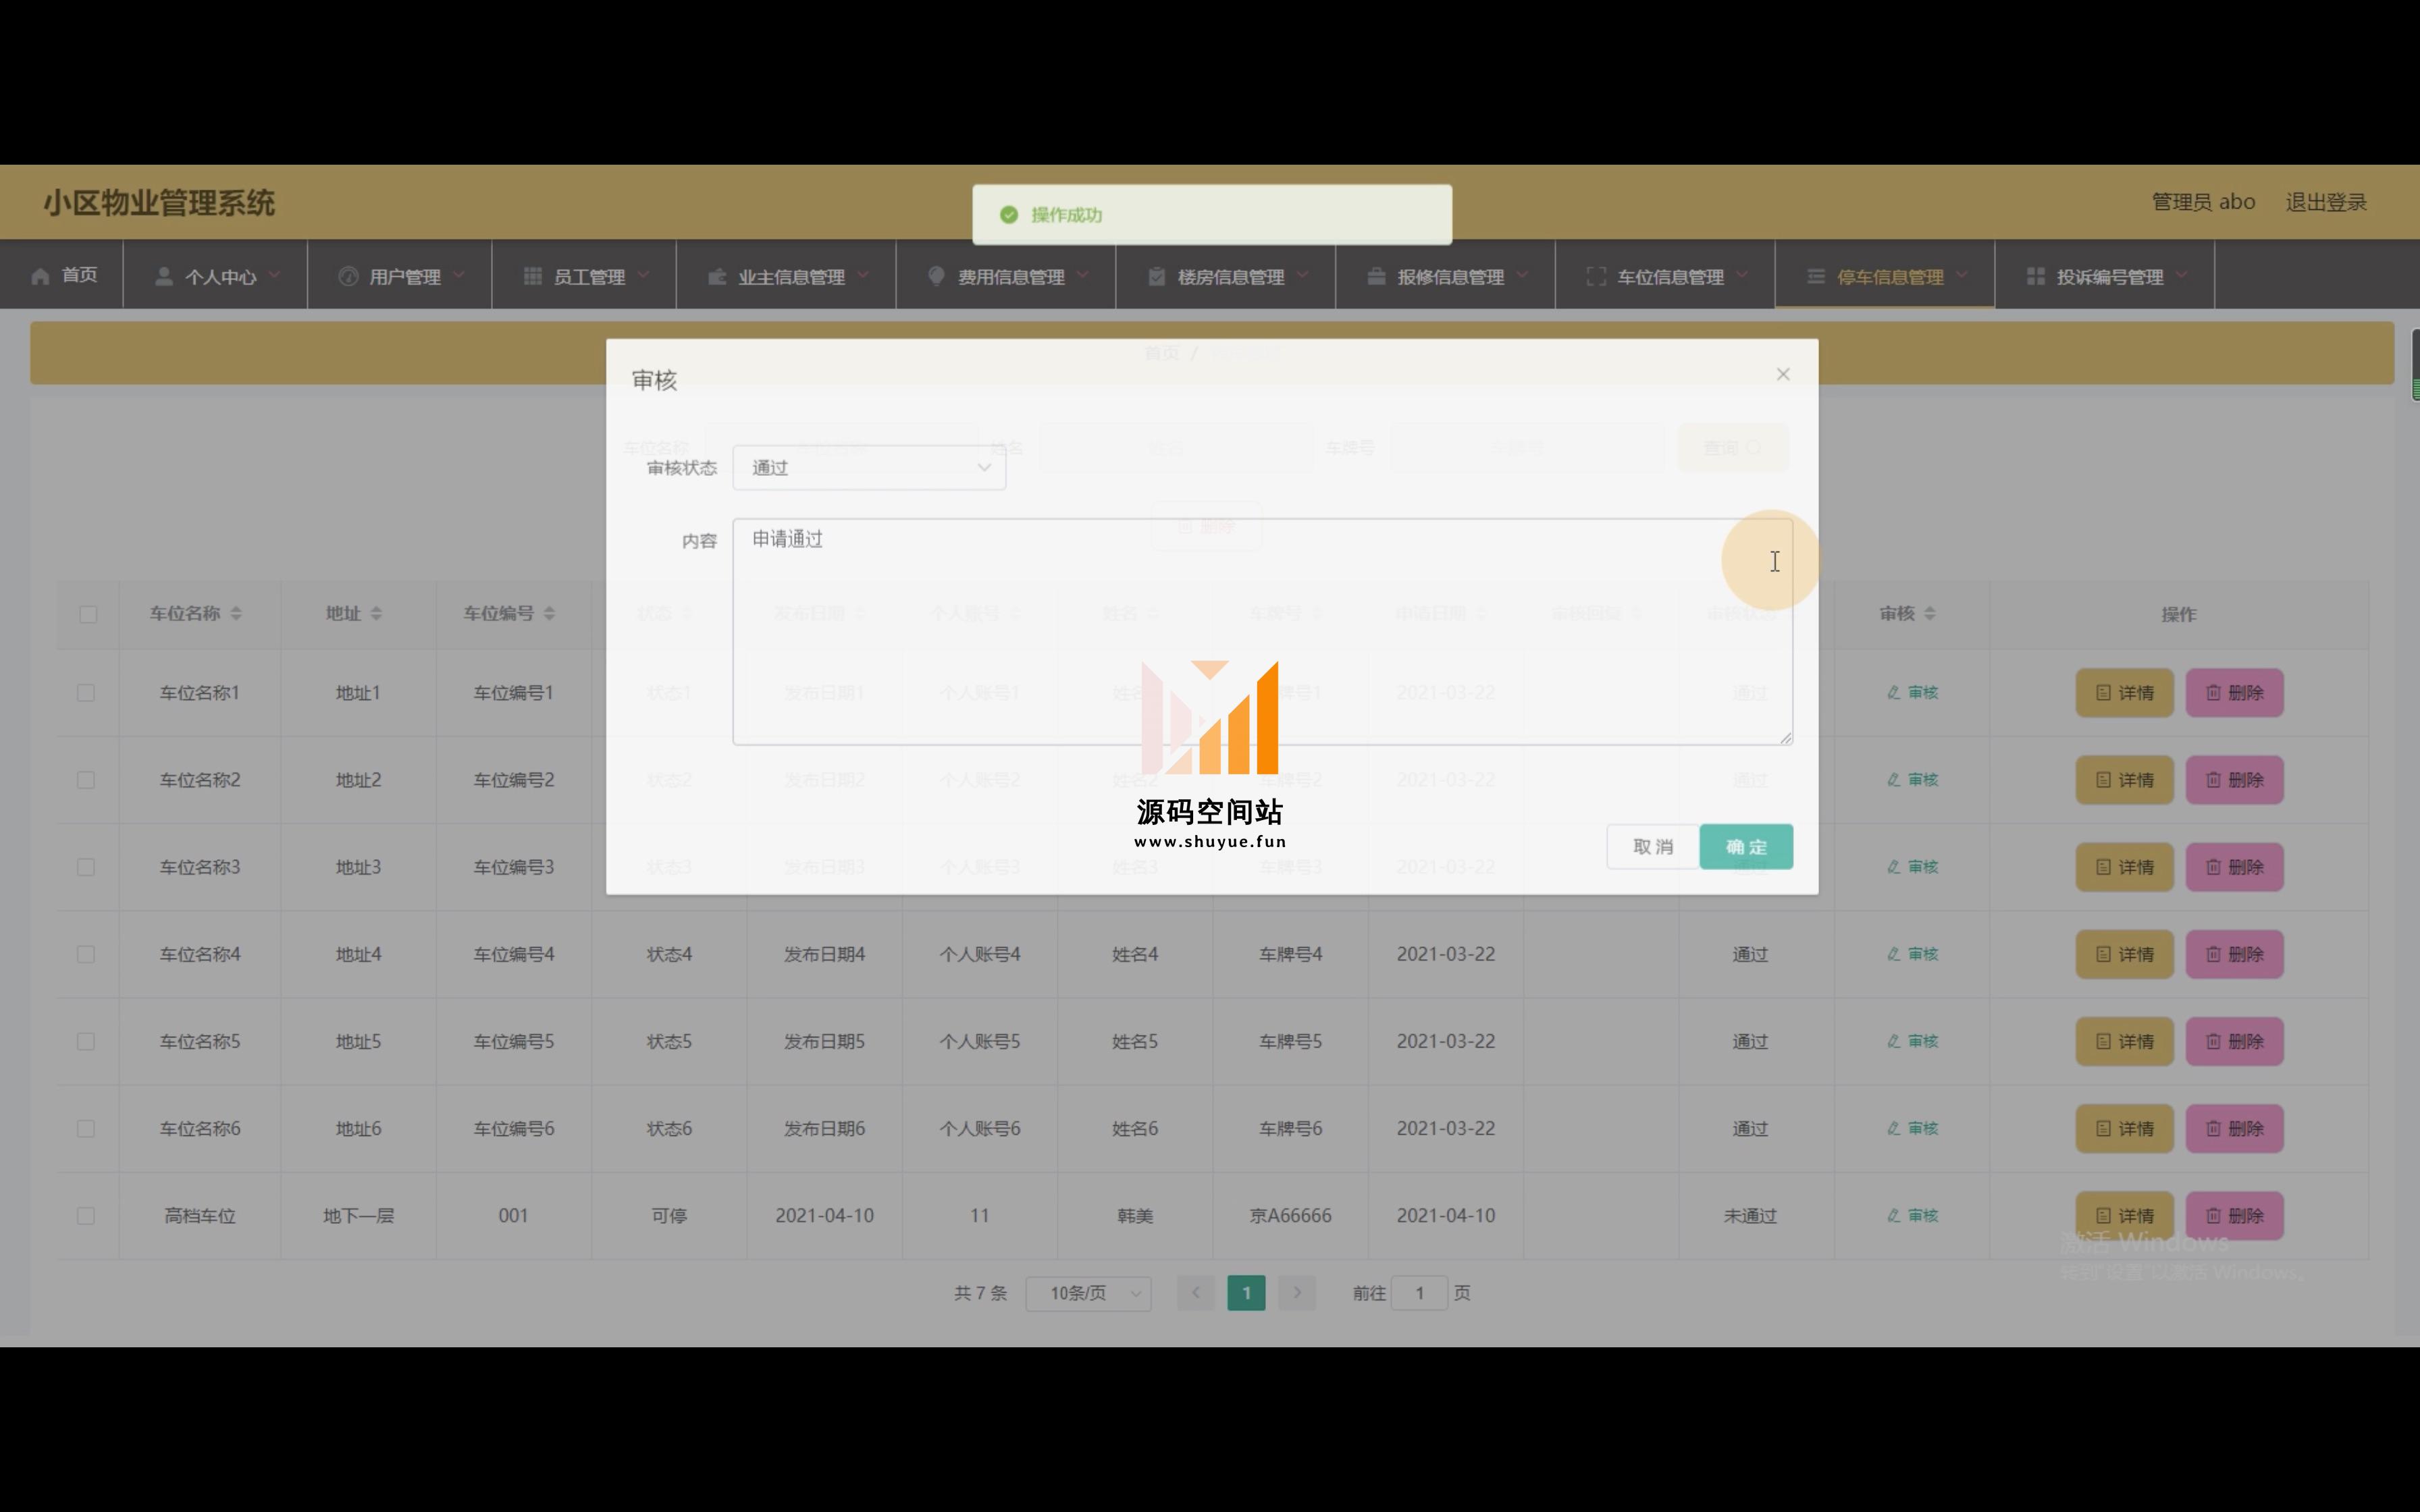Sort by 车位名称 column arrows
Screen dimensions: 2420x1512
pos(236,614)
